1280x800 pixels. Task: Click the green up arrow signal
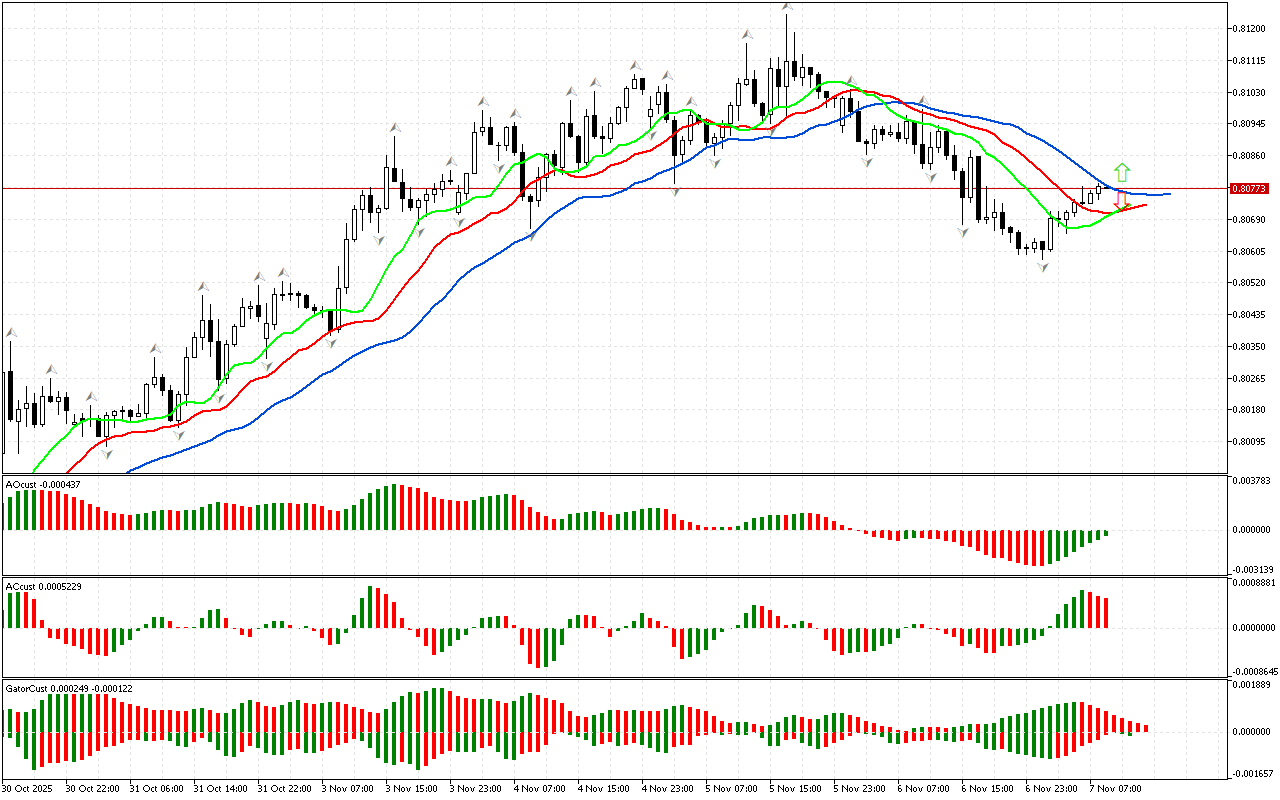coord(1122,171)
